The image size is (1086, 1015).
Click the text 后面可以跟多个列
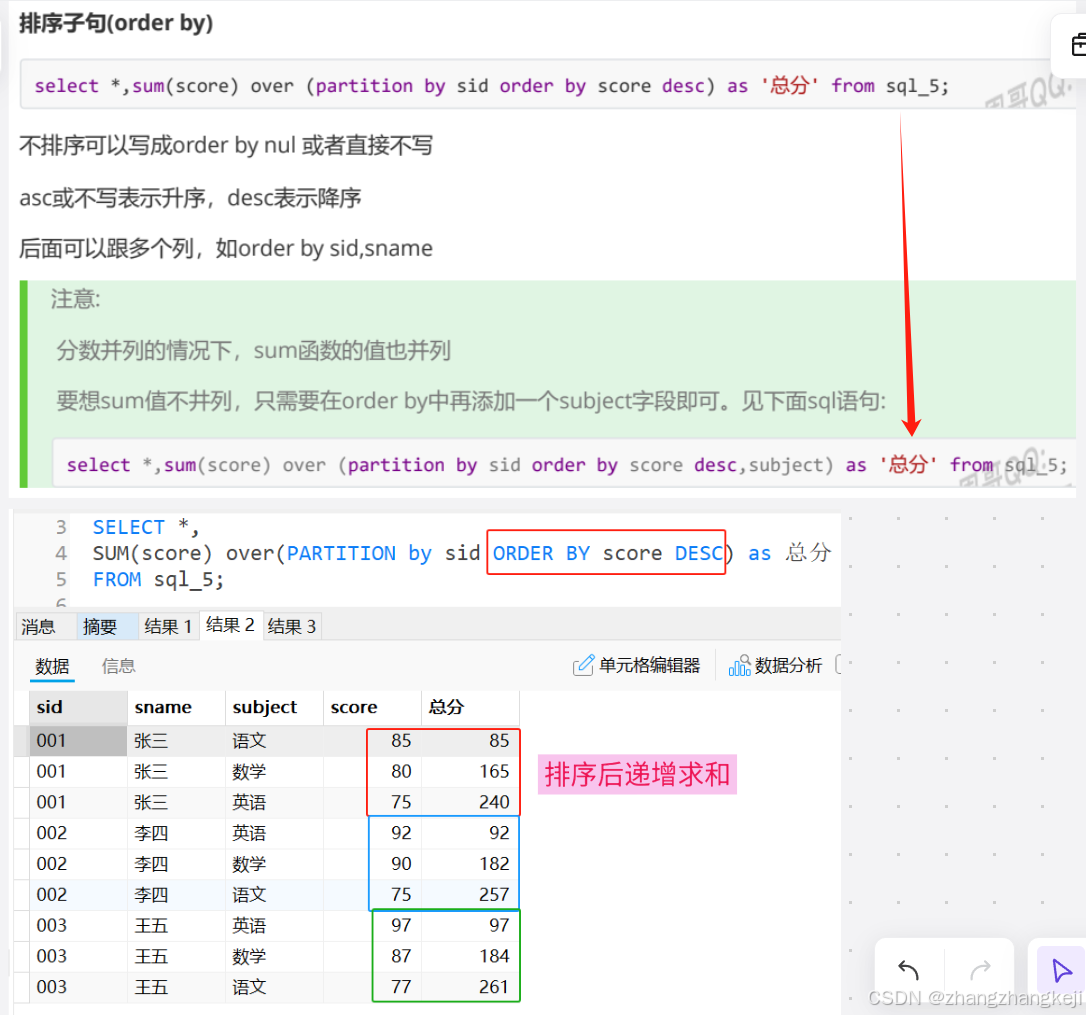pyautogui.click(x=106, y=248)
